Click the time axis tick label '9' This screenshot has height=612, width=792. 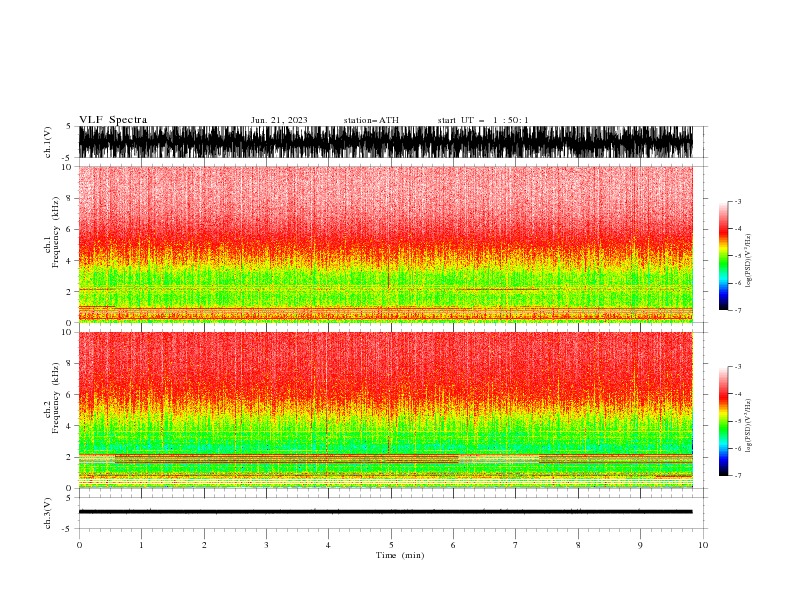[640, 545]
